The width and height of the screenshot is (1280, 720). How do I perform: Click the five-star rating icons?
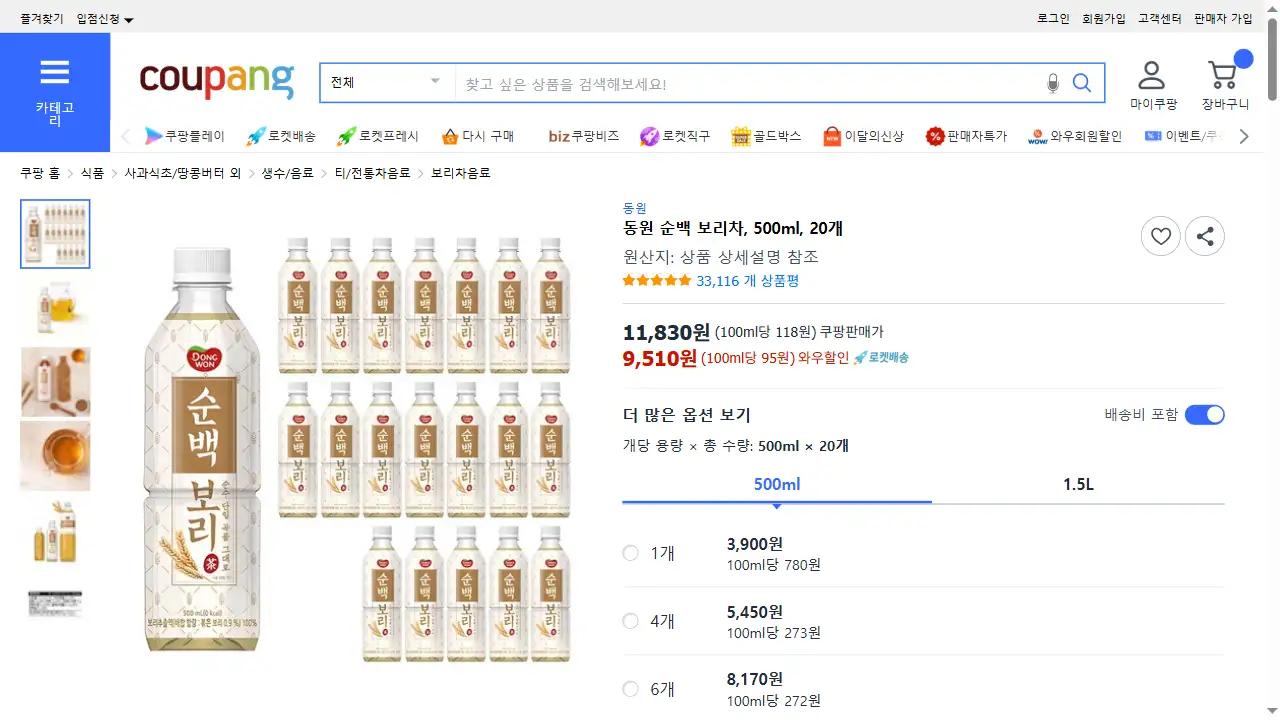pyautogui.click(x=657, y=281)
